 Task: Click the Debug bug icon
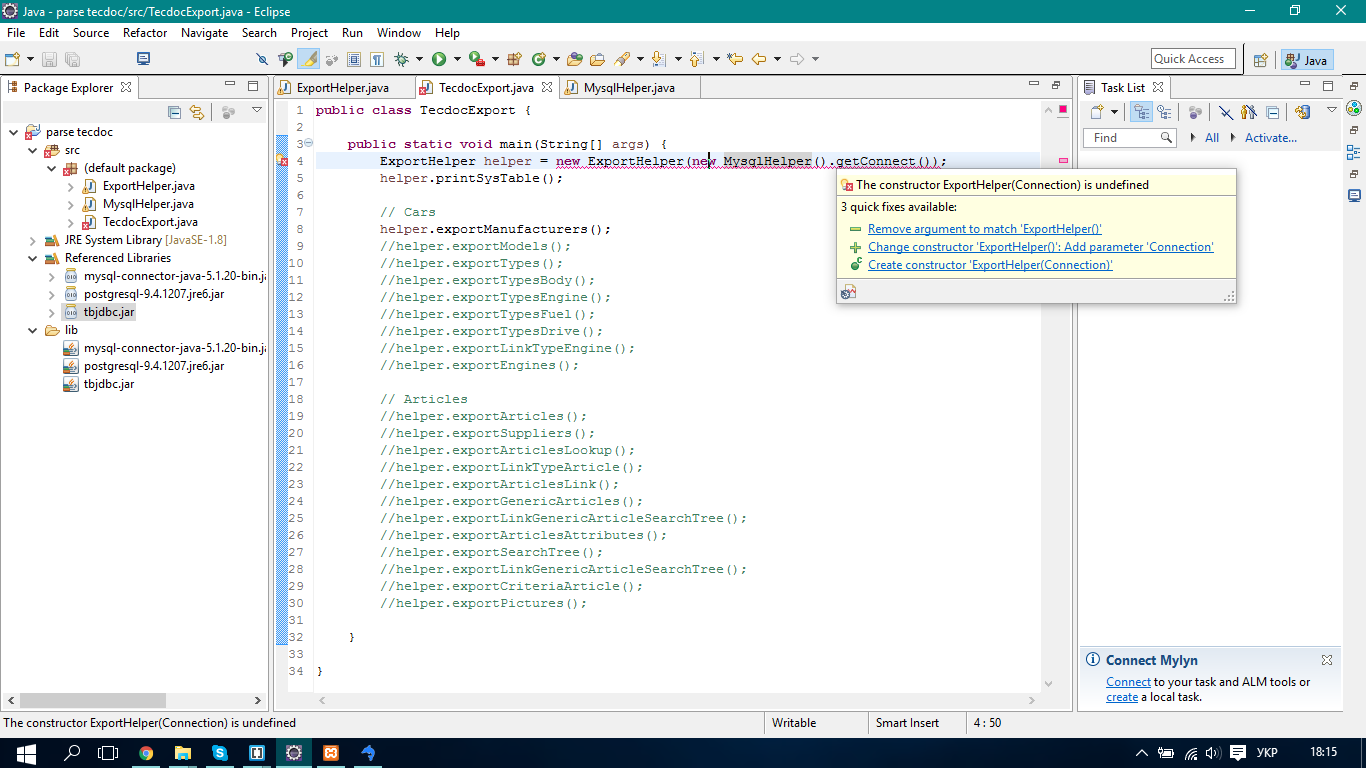pos(402,60)
